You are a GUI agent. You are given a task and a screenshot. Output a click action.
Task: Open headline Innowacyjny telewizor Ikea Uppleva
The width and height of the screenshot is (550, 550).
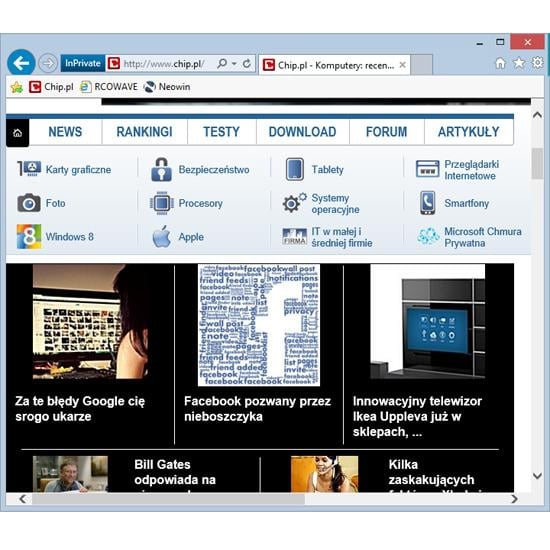pos(417,416)
